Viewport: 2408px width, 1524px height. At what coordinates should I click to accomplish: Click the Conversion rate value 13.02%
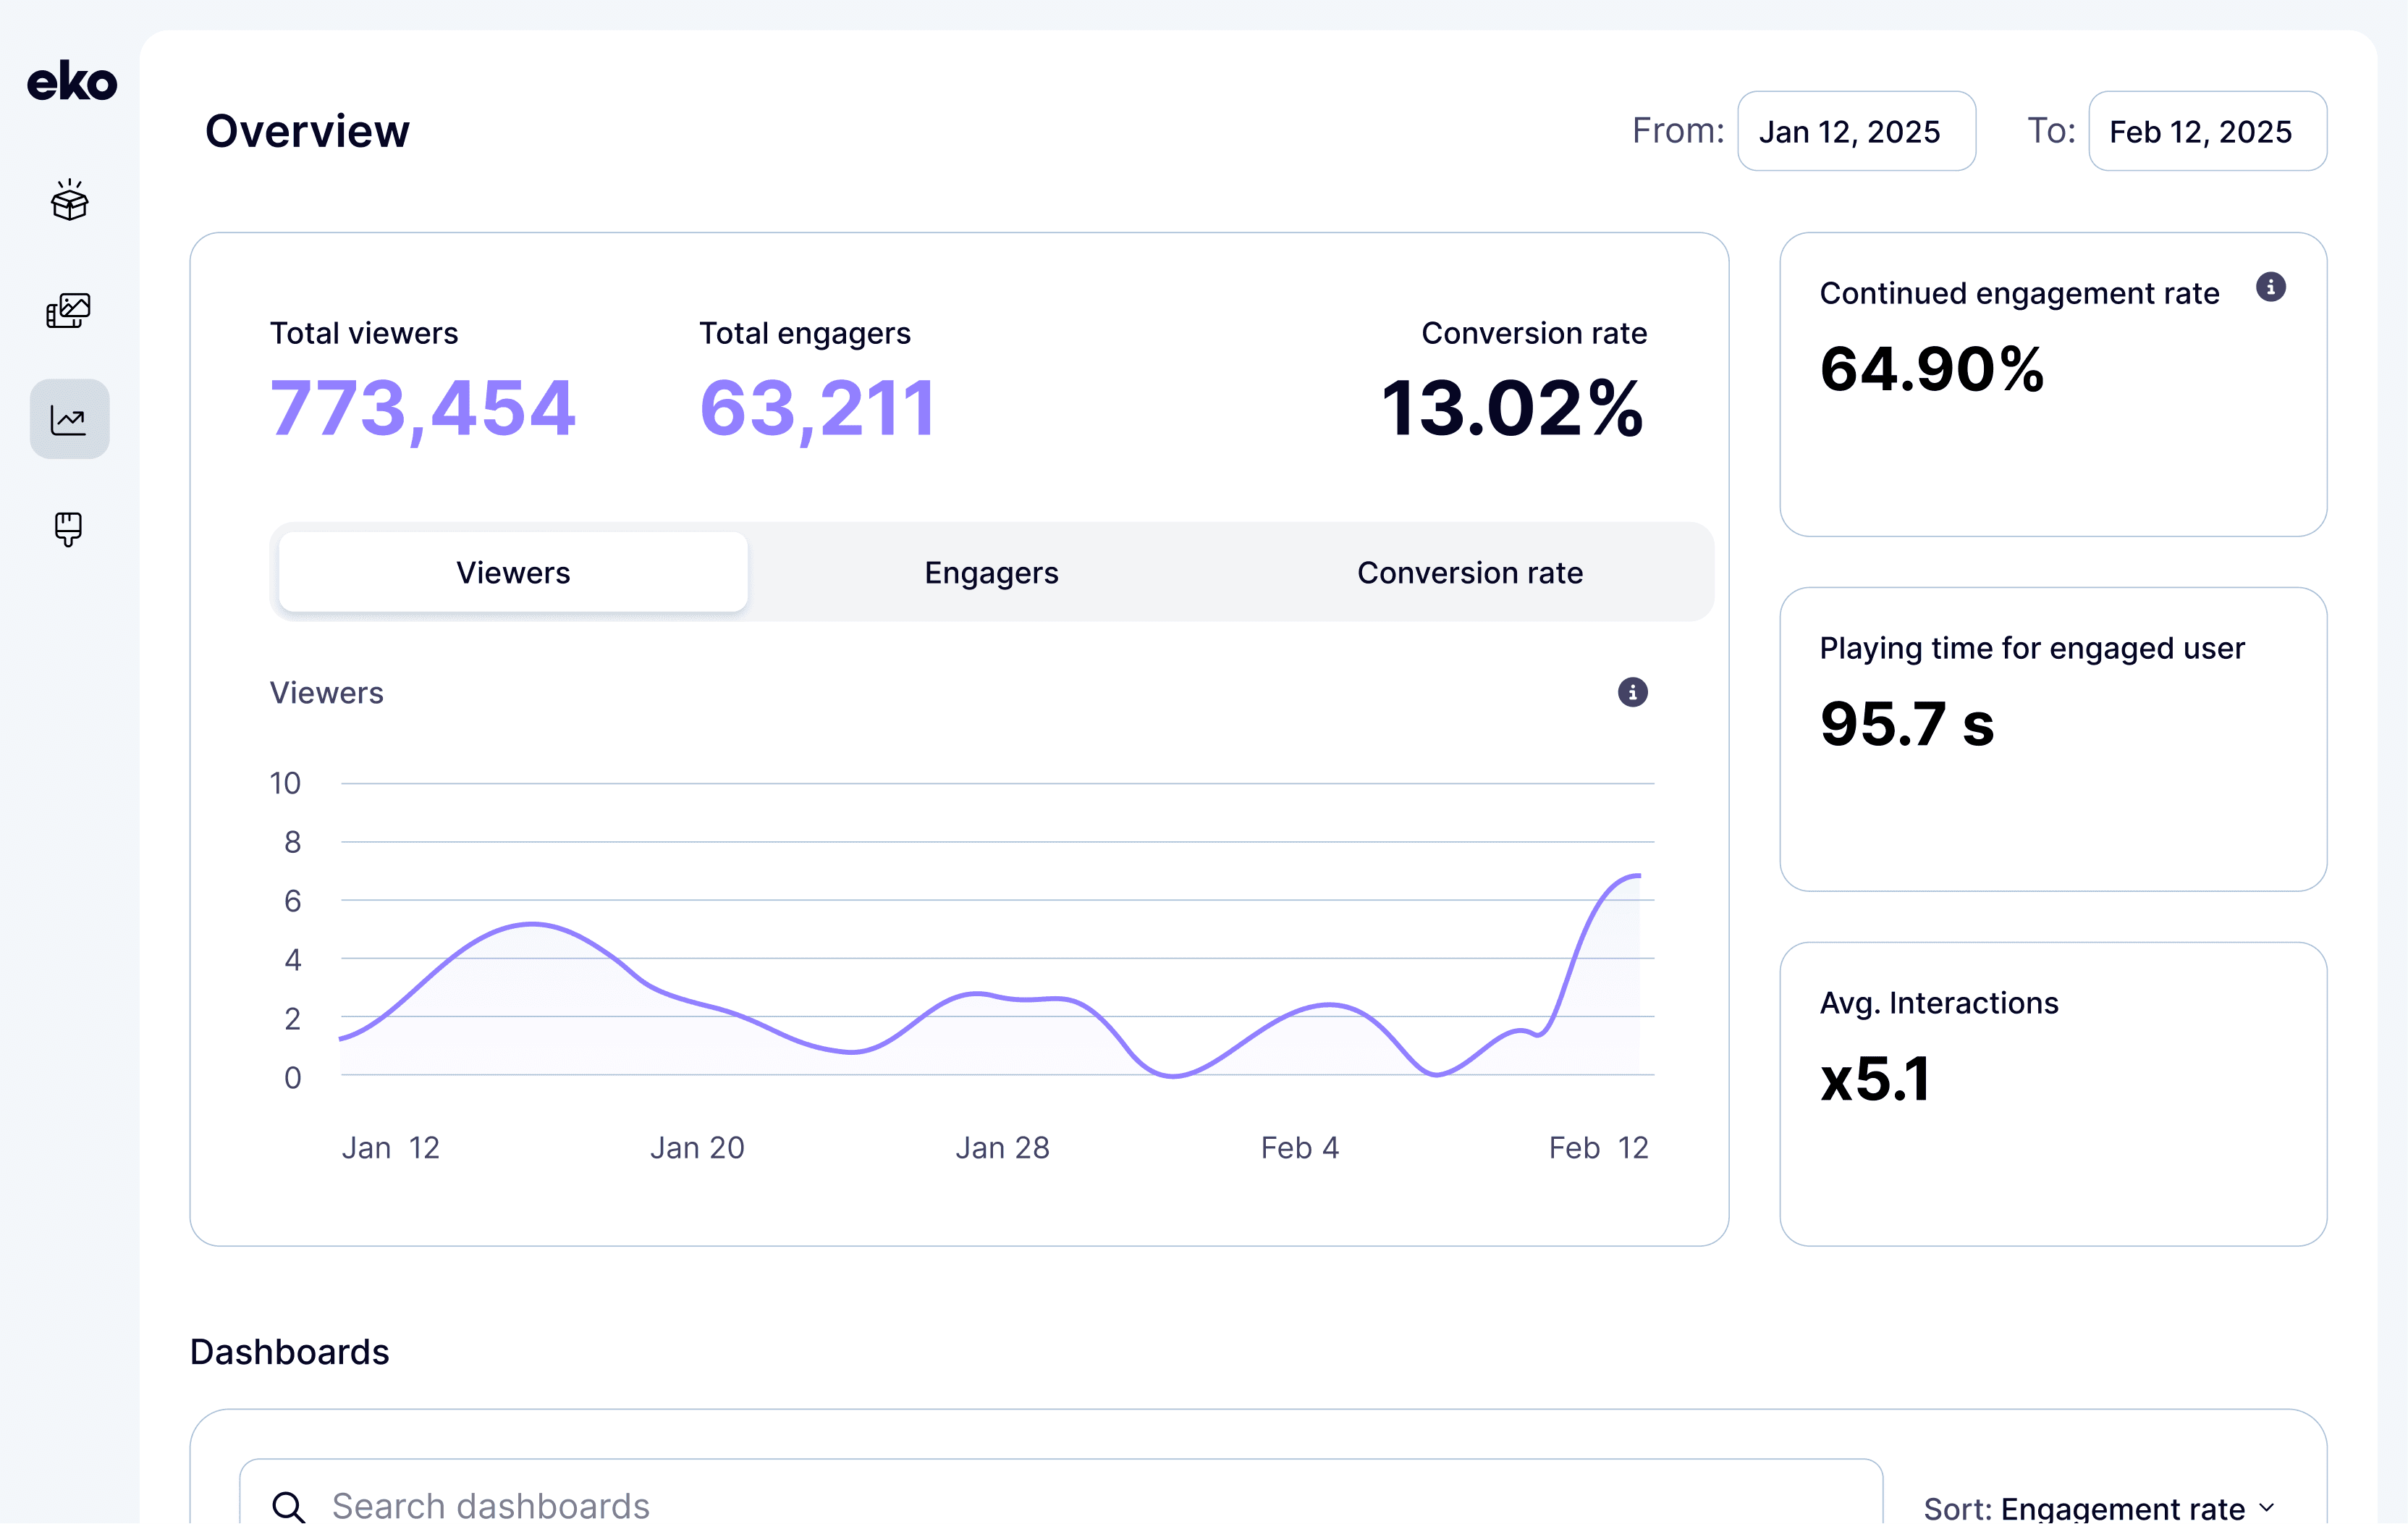pos(1513,408)
